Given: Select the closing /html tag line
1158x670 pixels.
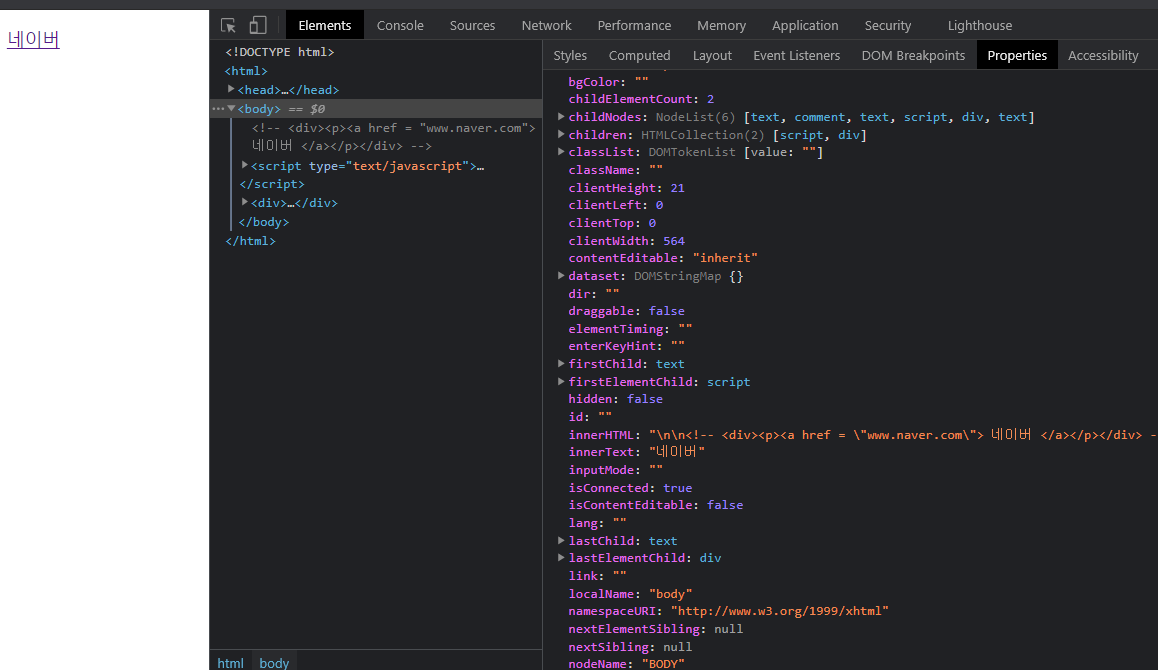Looking at the screenshot, I should (250, 241).
